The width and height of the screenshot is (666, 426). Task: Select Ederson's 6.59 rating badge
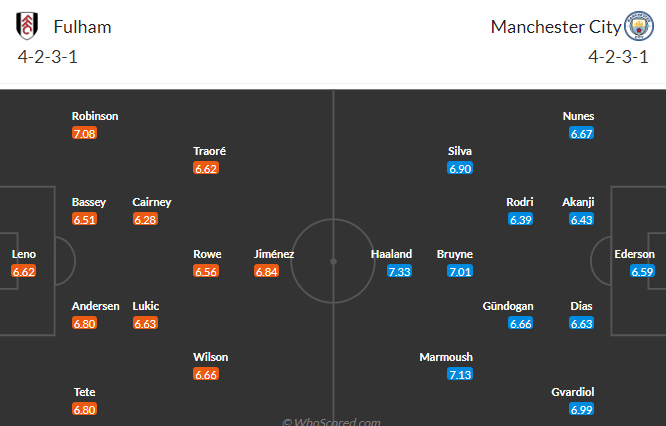click(642, 271)
